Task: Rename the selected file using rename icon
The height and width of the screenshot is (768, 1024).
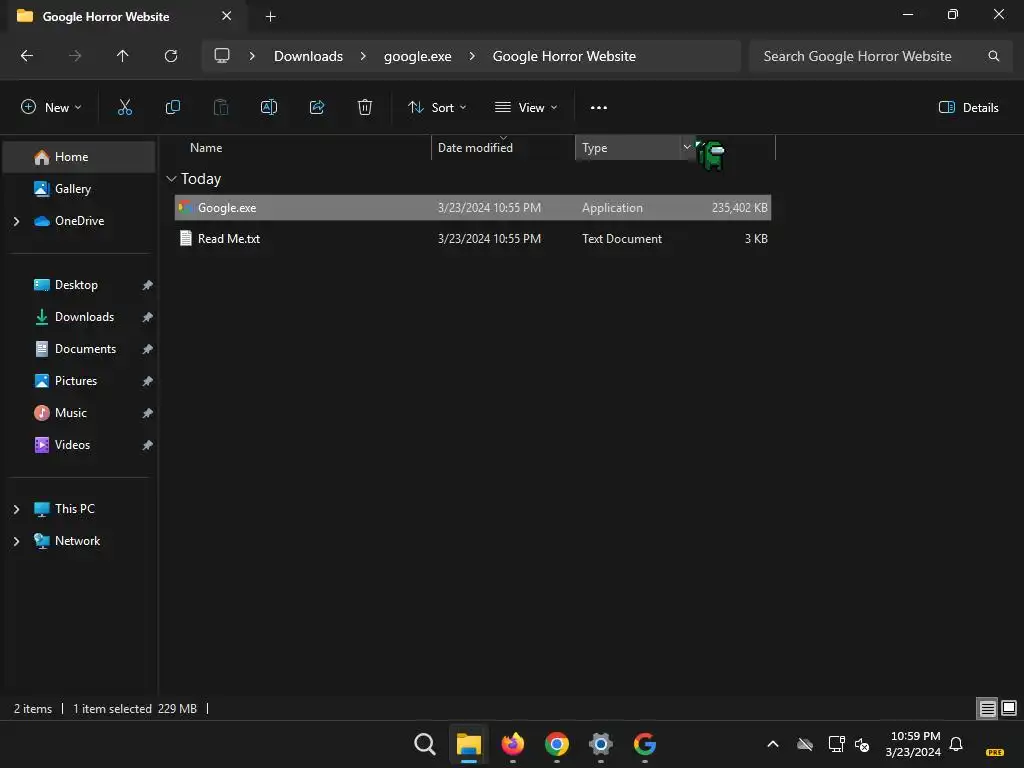Action: click(x=269, y=108)
